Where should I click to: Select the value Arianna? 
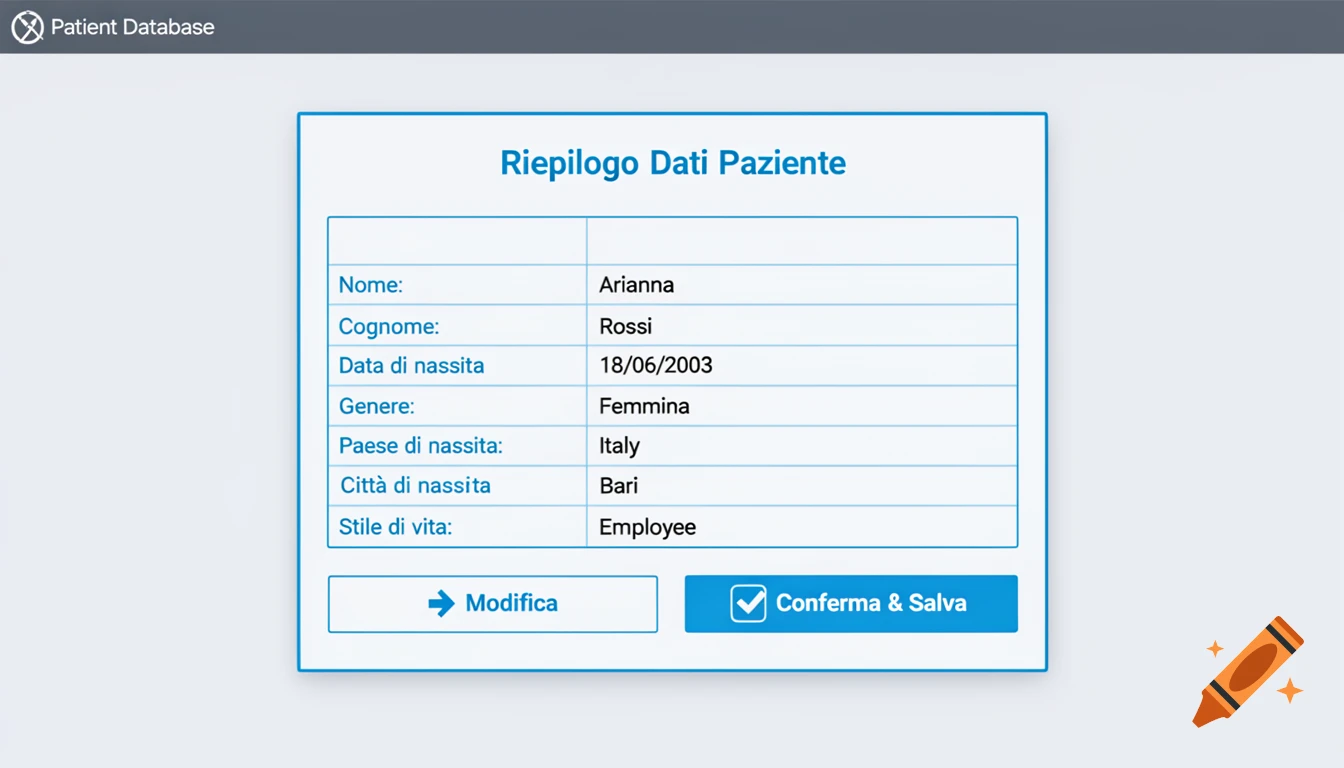tap(637, 285)
